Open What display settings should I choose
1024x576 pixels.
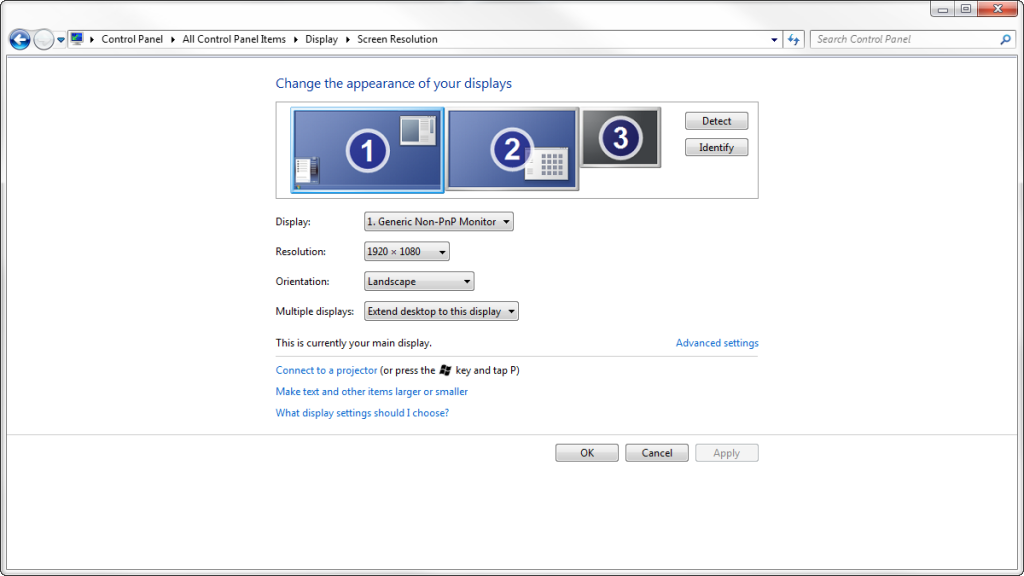point(362,413)
